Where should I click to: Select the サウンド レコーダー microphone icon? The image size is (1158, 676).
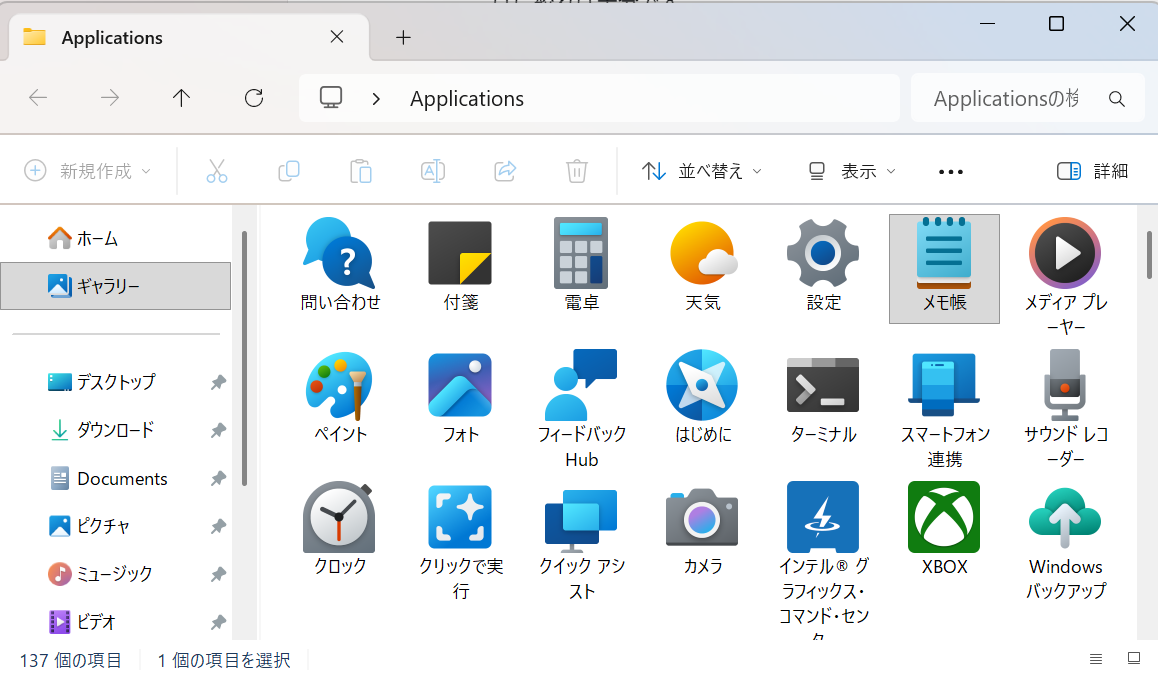[x=1065, y=385]
